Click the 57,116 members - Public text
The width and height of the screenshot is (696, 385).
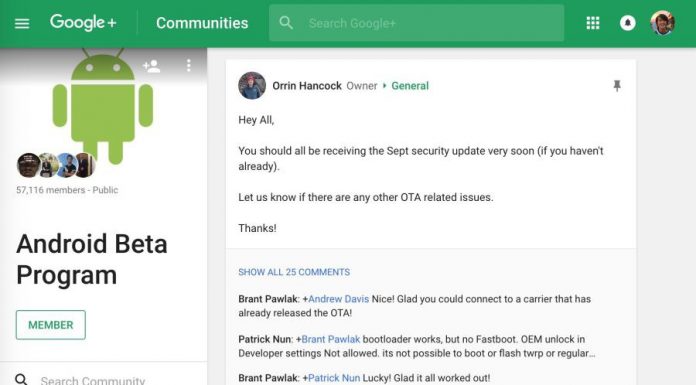click(x=67, y=190)
